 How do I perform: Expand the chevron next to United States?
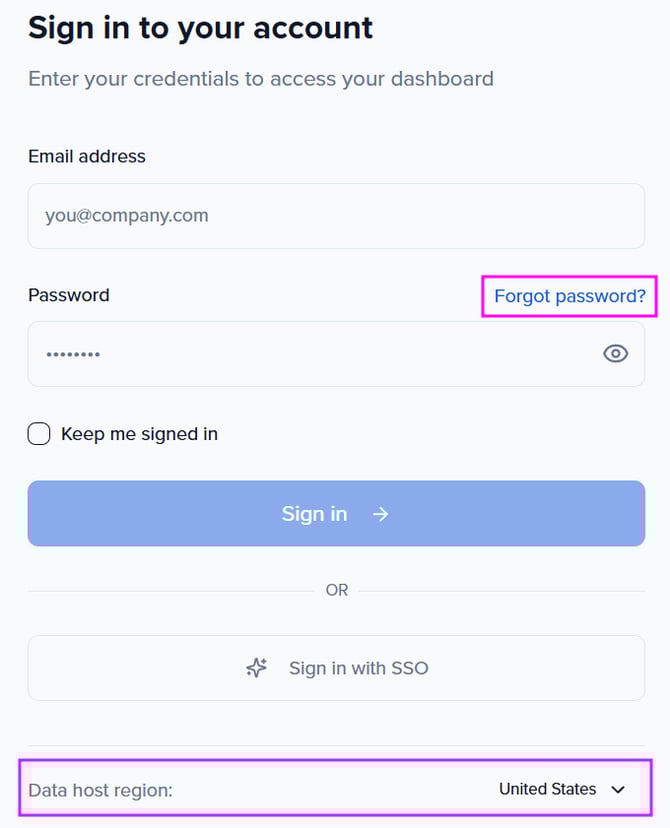pyautogui.click(x=618, y=790)
